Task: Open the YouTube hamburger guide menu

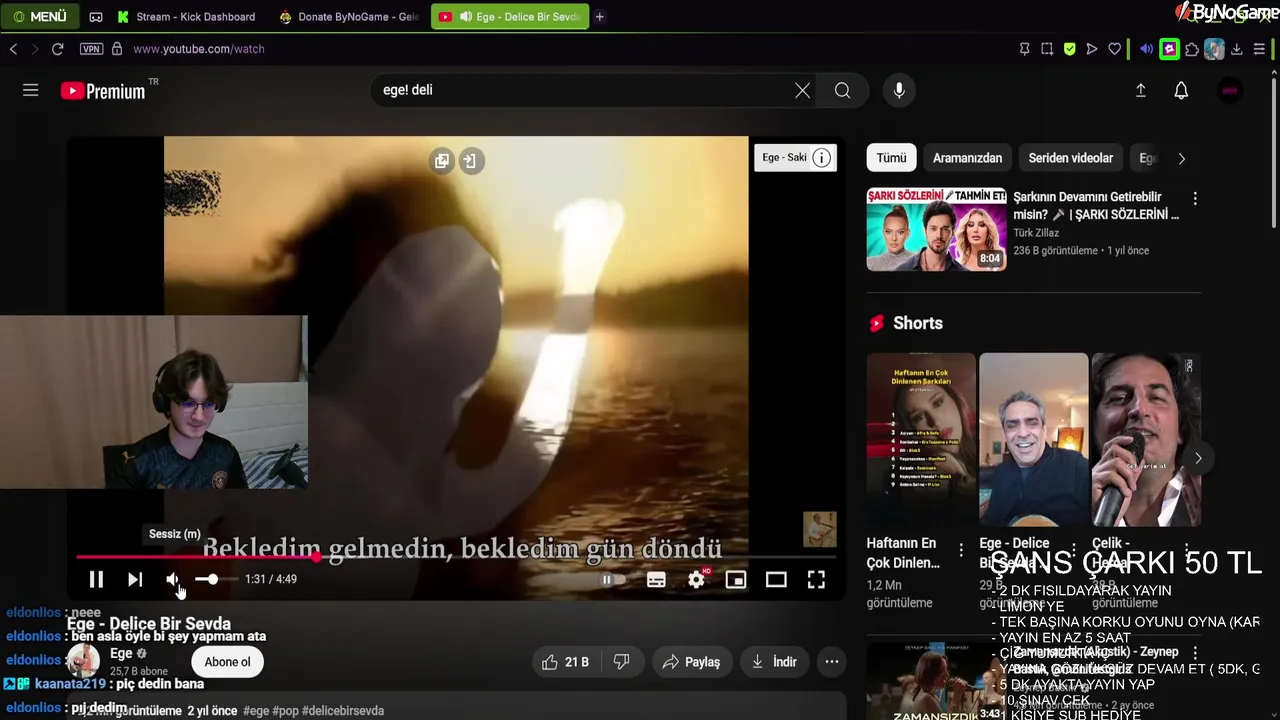Action: coord(31,90)
